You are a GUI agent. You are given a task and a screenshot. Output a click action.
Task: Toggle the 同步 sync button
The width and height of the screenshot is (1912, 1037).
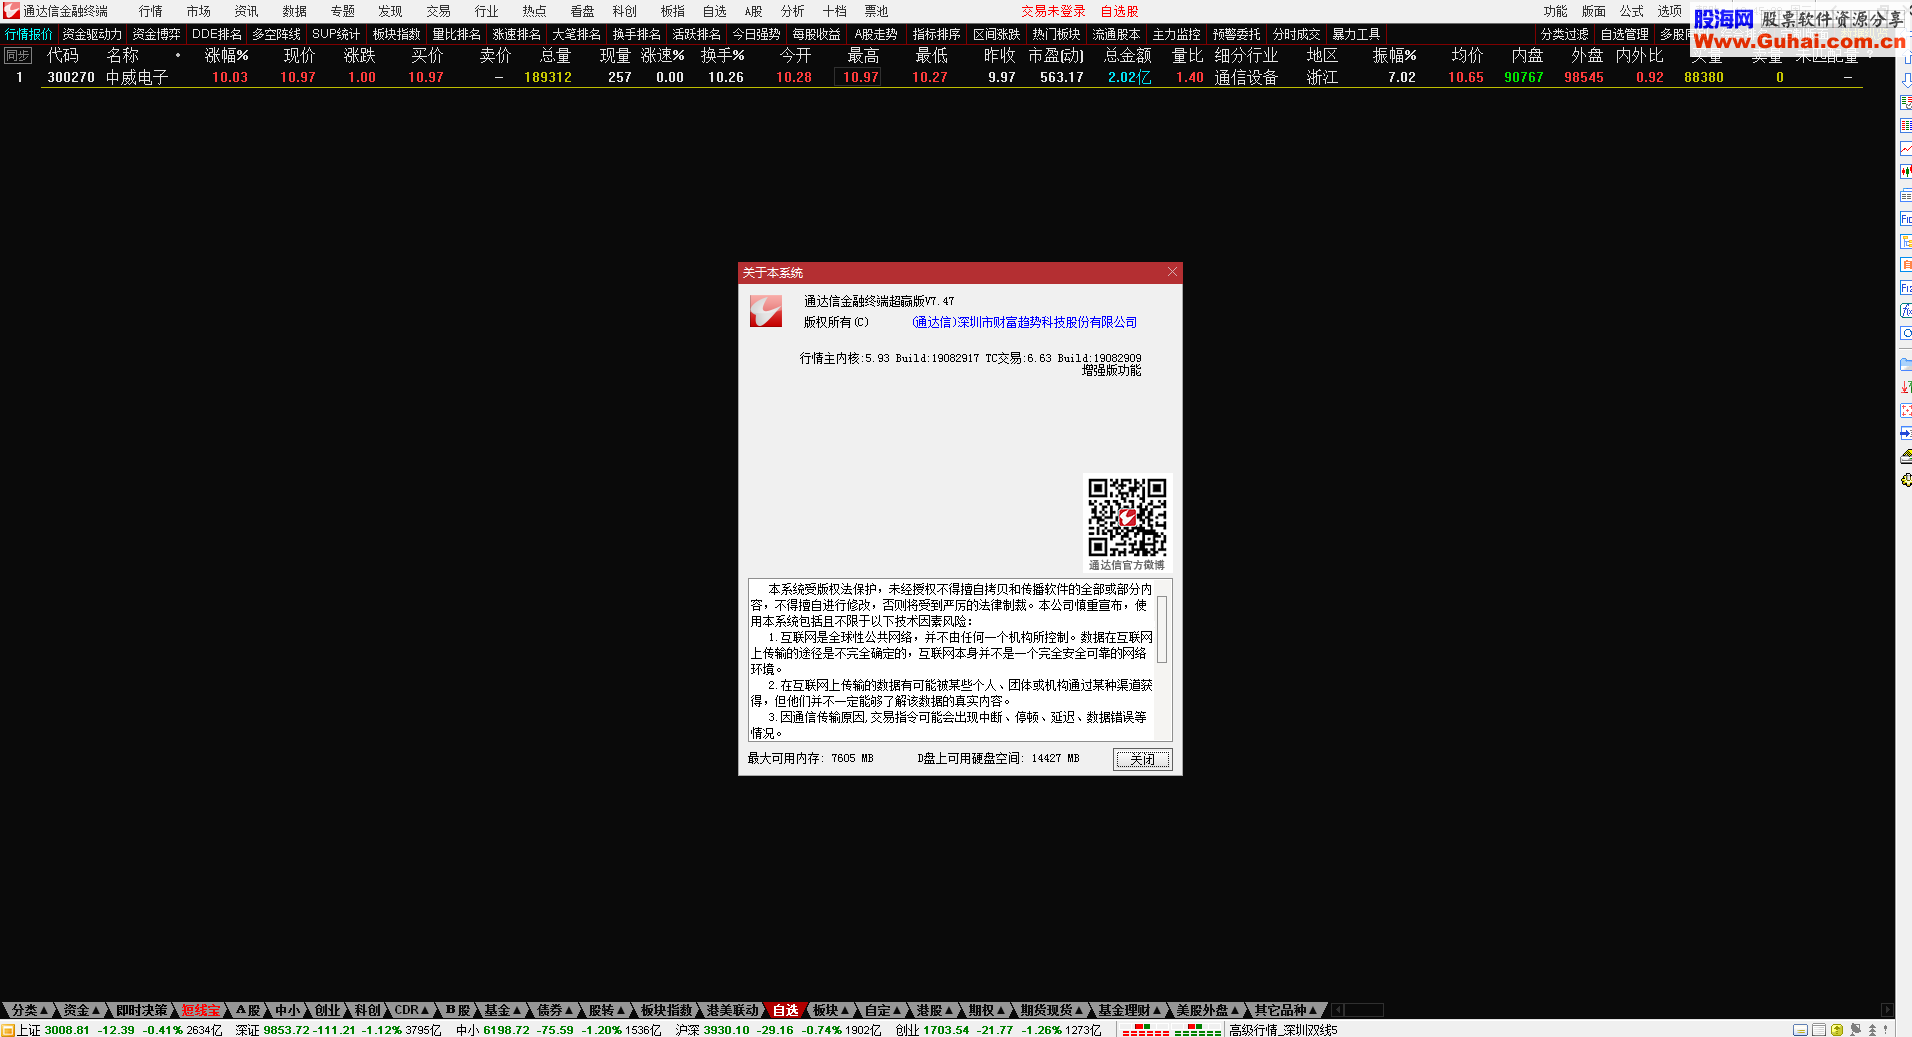click(18, 56)
